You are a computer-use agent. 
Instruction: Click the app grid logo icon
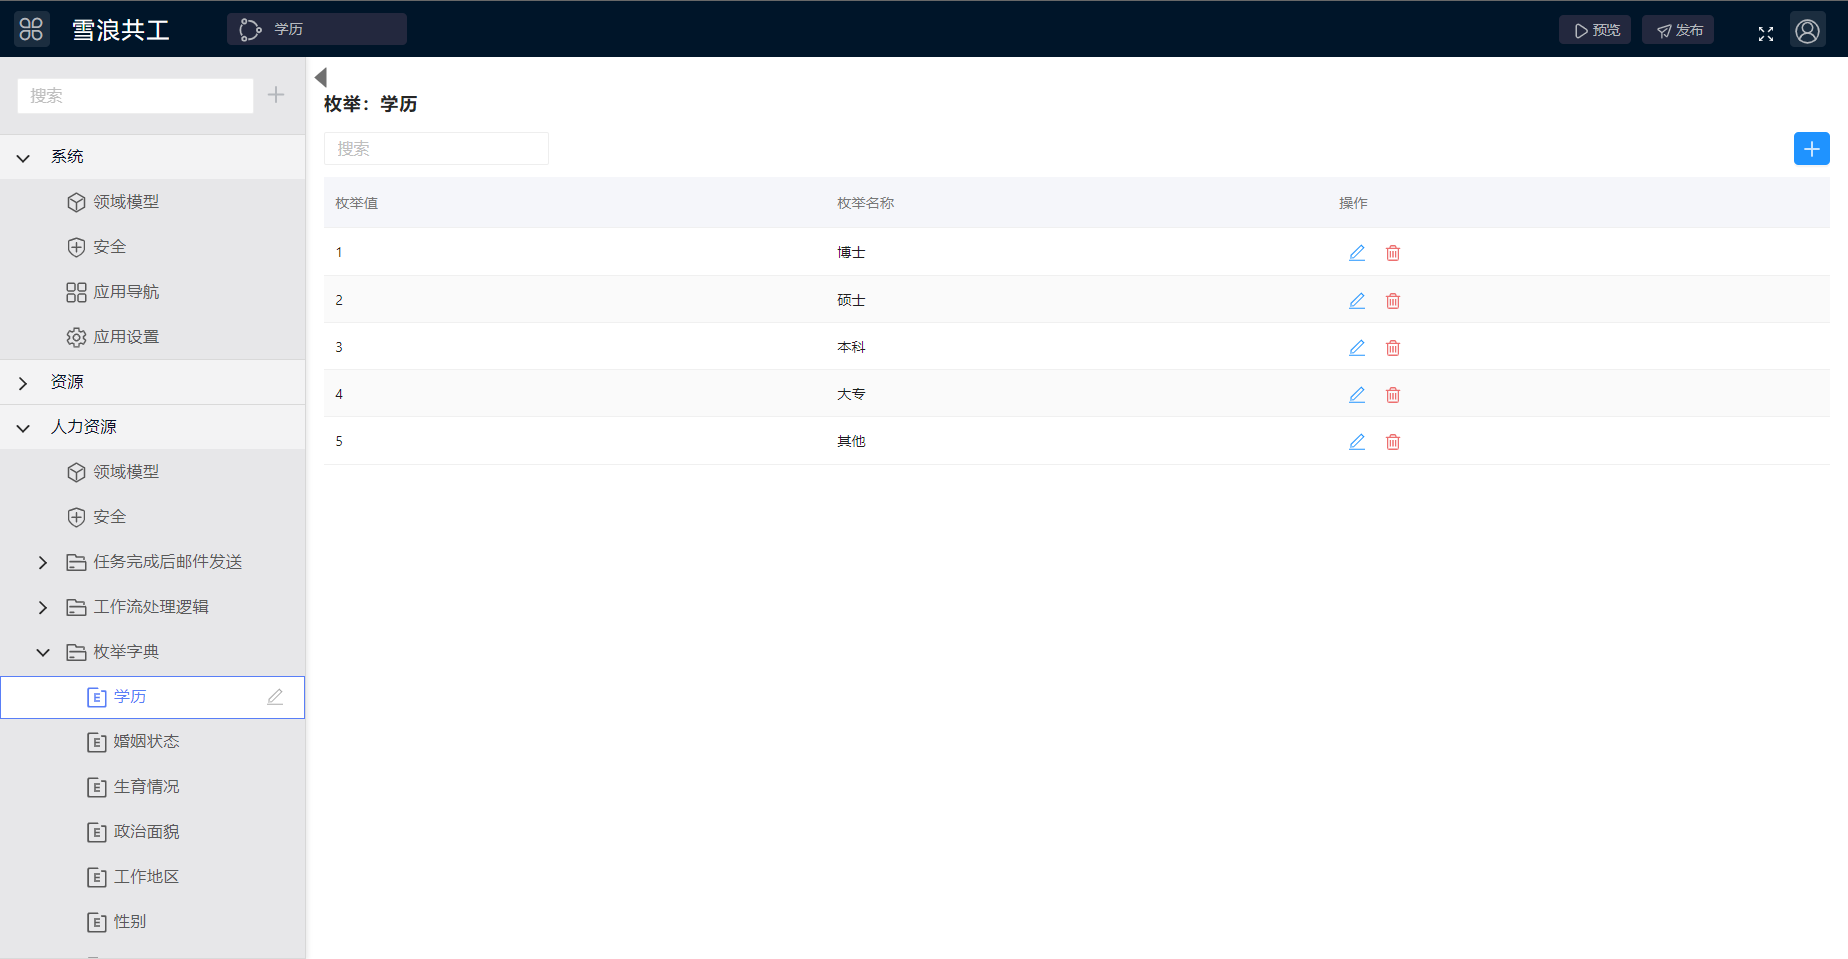pyautogui.click(x=32, y=29)
